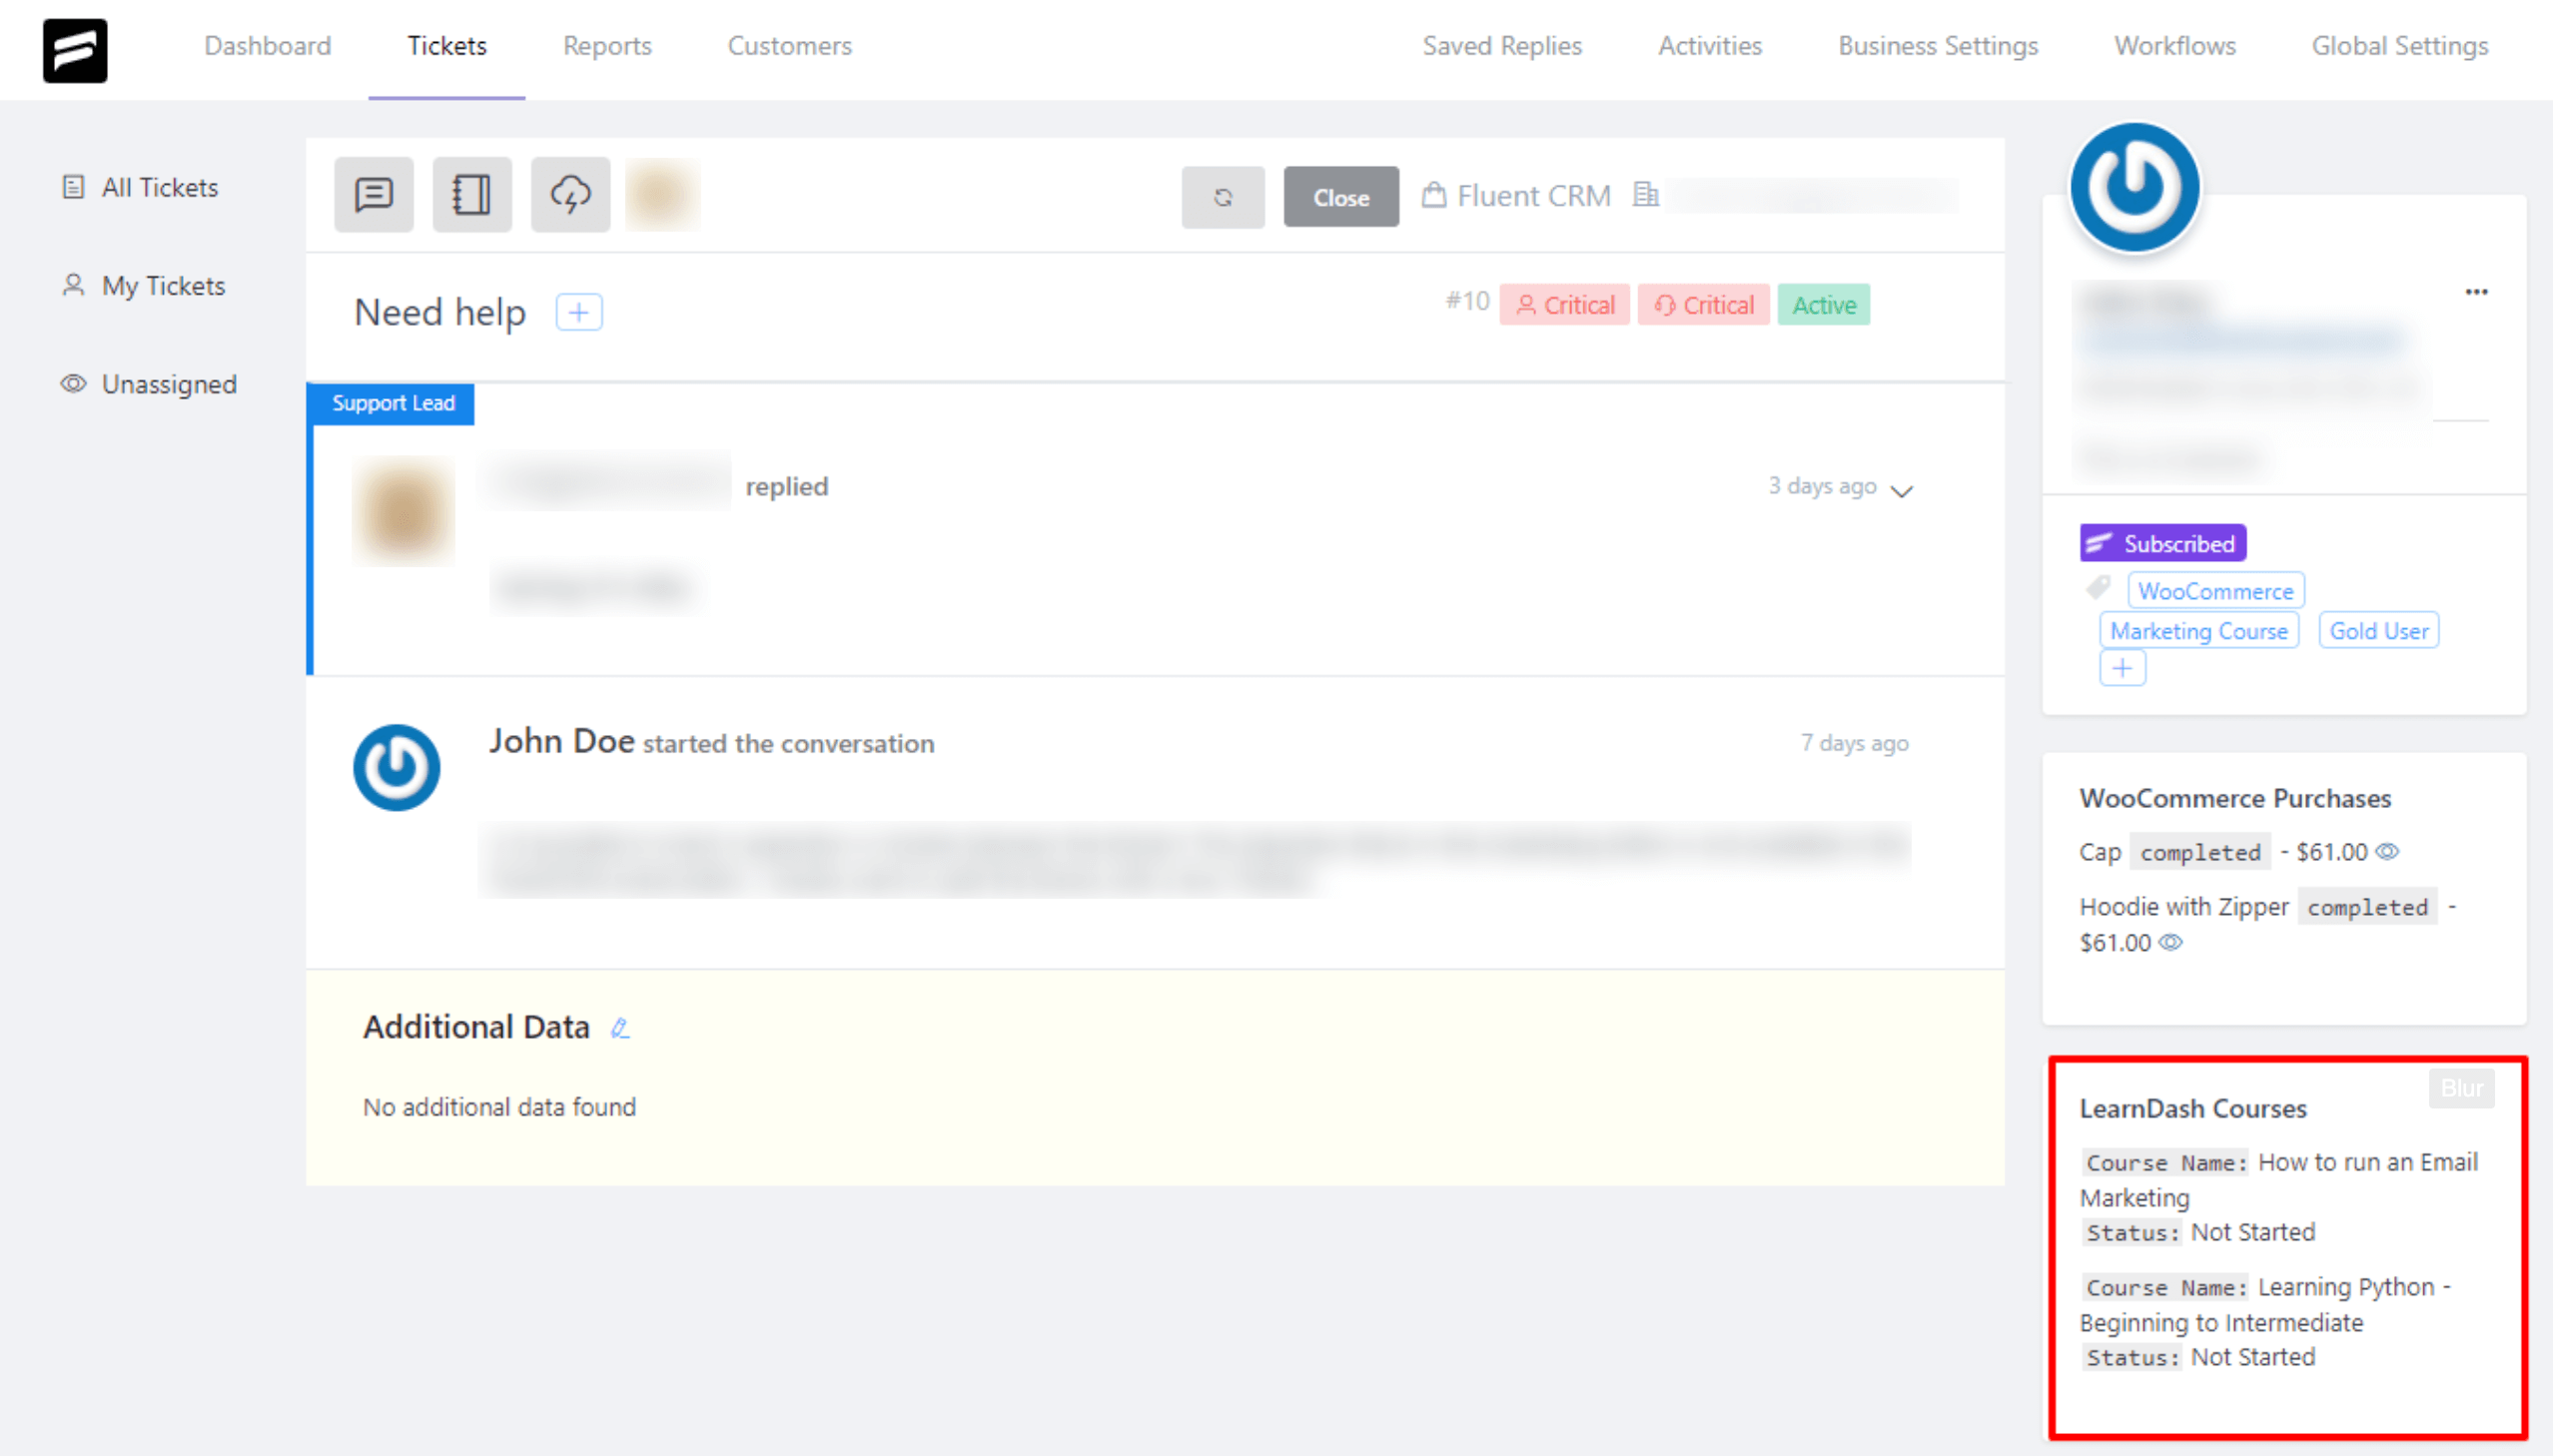The height and width of the screenshot is (1456, 2553).
Task: Click the plus icon to add new customer tag
Action: (2122, 667)
